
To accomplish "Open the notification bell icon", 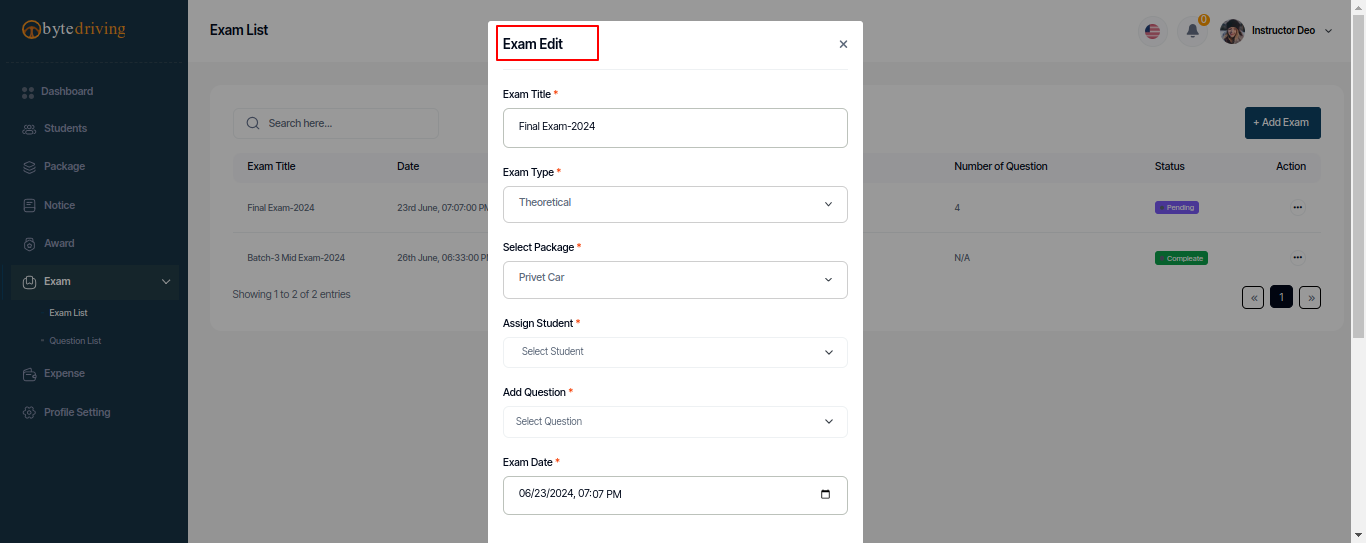I will pos(1192,31).
